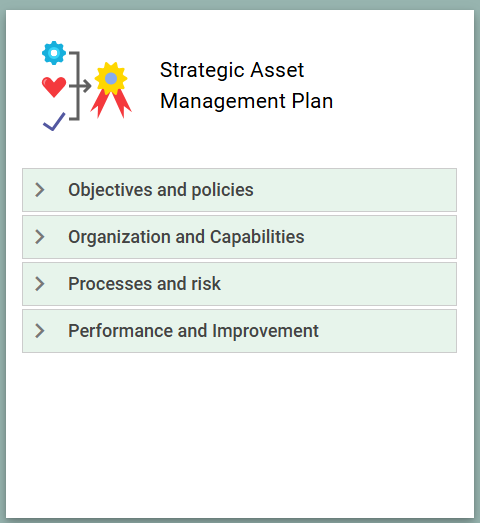Click the blue center of the award rosette
The height and width of the screenshot is (523, 480).
[111, 78]
